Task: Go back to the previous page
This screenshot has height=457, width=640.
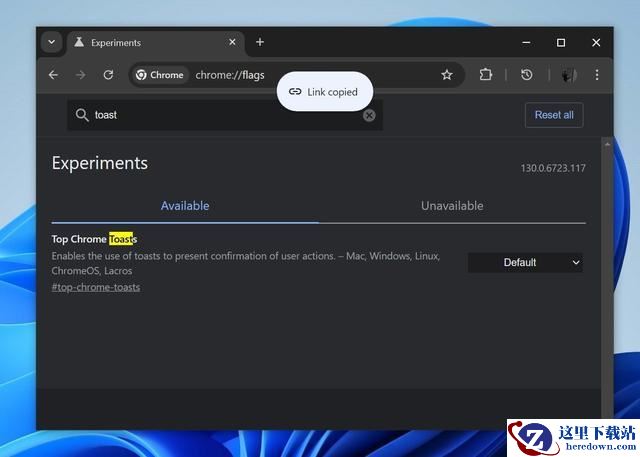Action: pyautogui.click(x=53, y=75)
